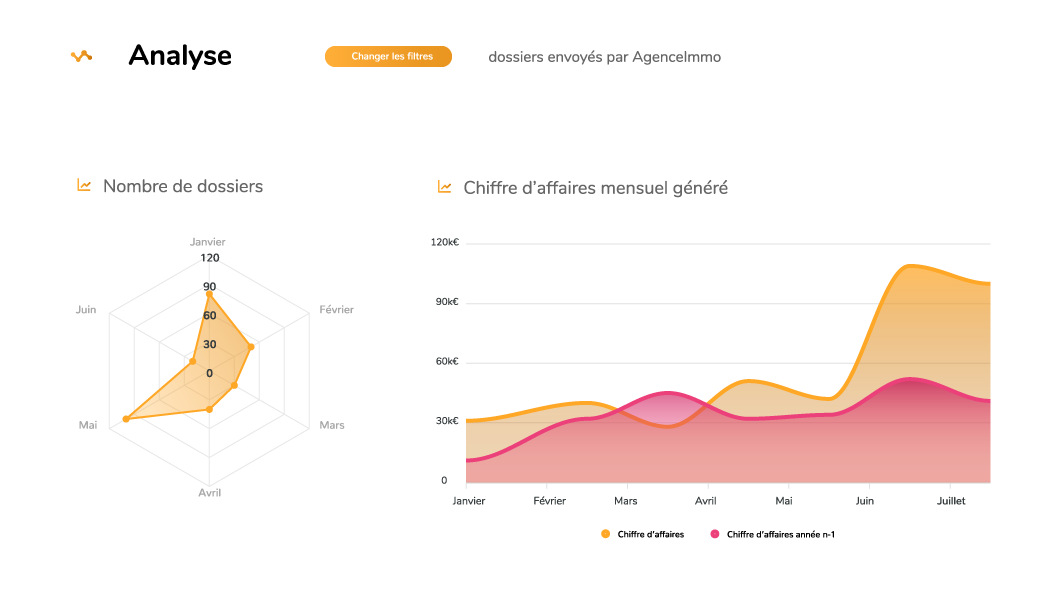Click the "30k€" y-axis label
Viewport: 1037px width, 616px height.
coord(447,421)
